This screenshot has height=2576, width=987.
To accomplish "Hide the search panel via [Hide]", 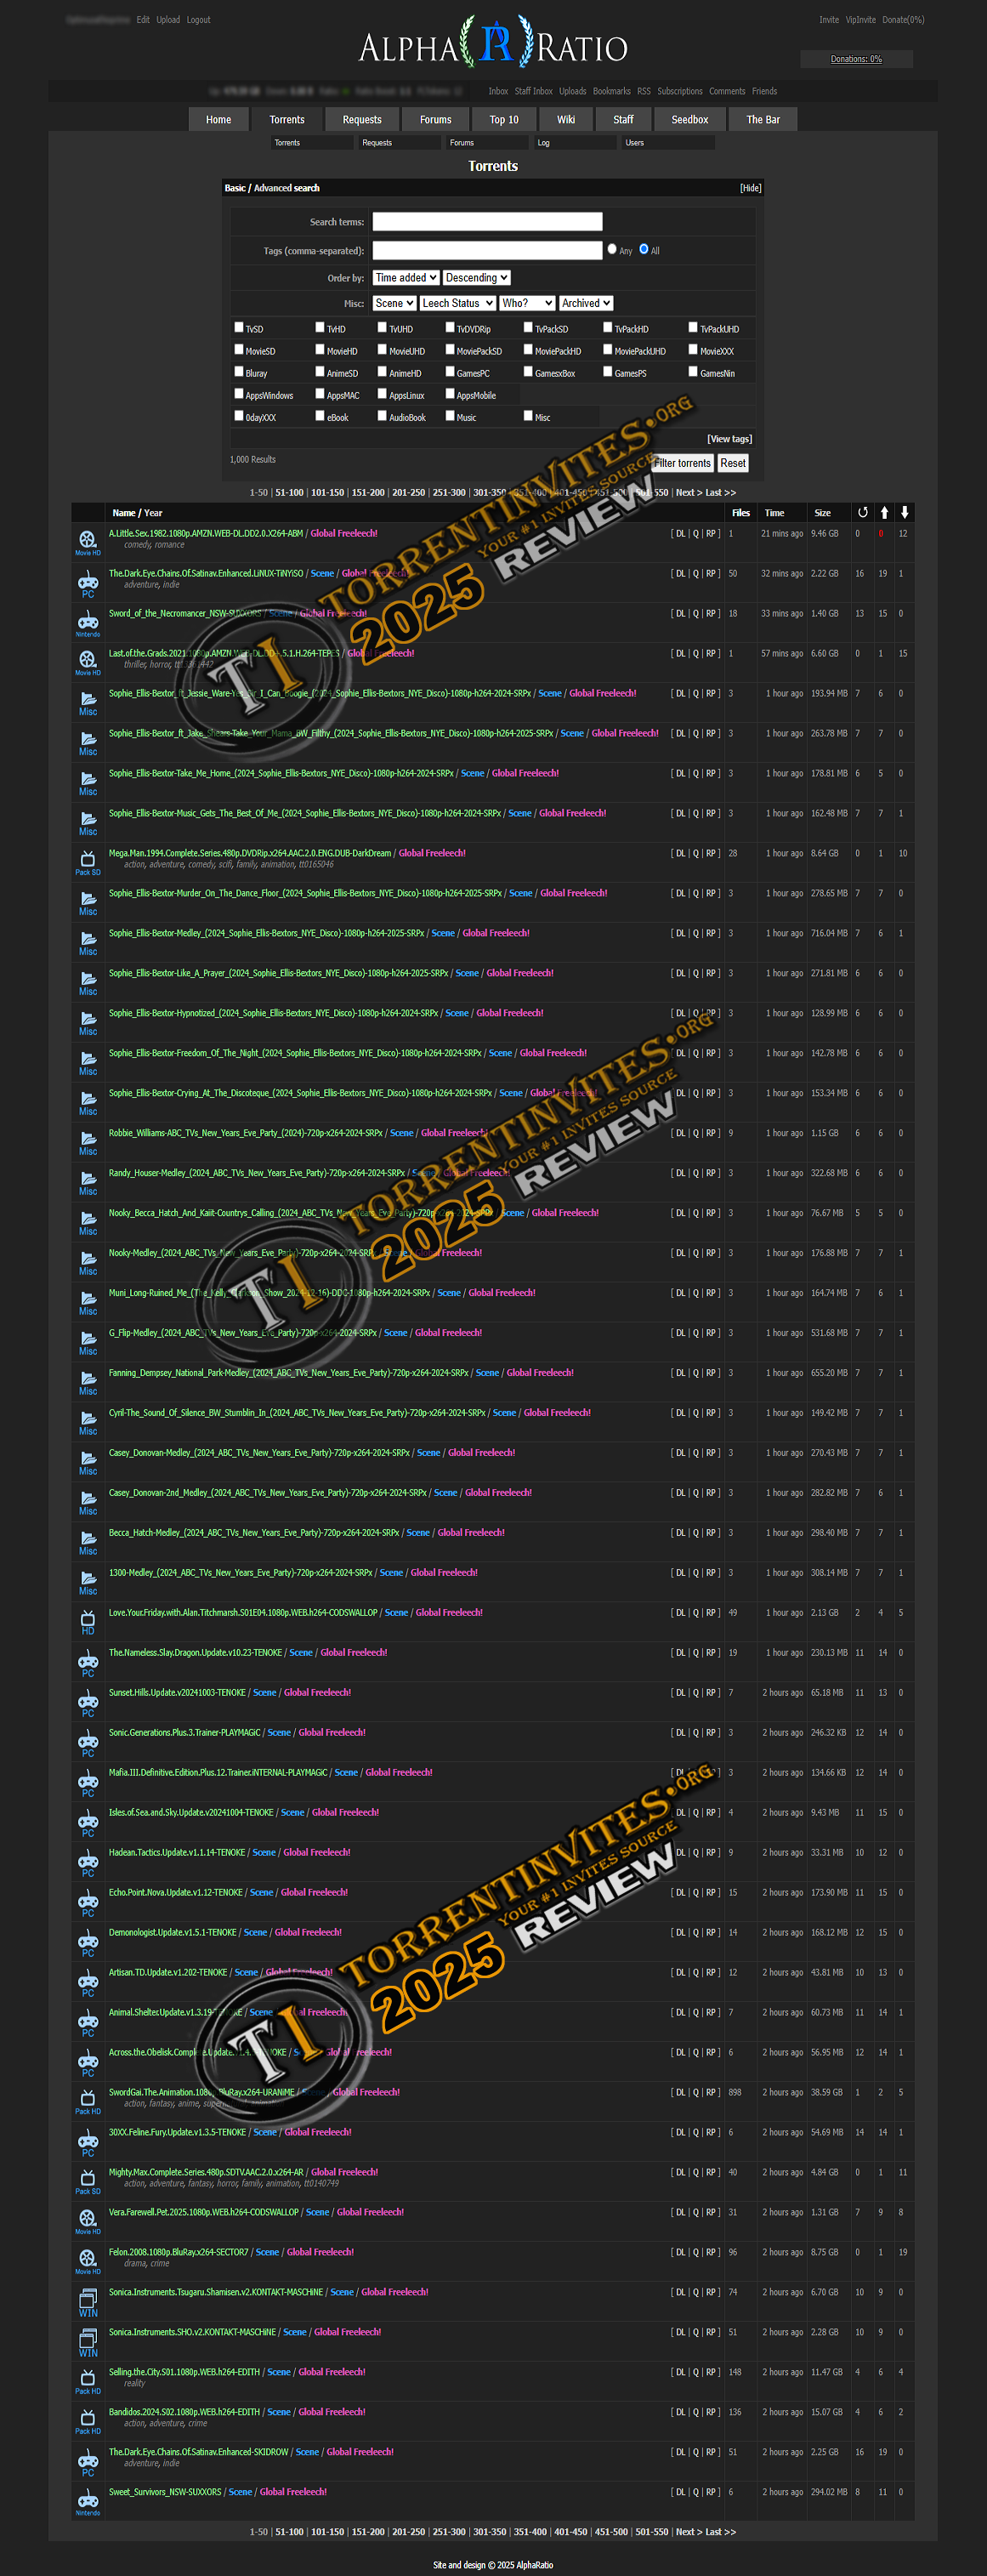I will (750, 188).
